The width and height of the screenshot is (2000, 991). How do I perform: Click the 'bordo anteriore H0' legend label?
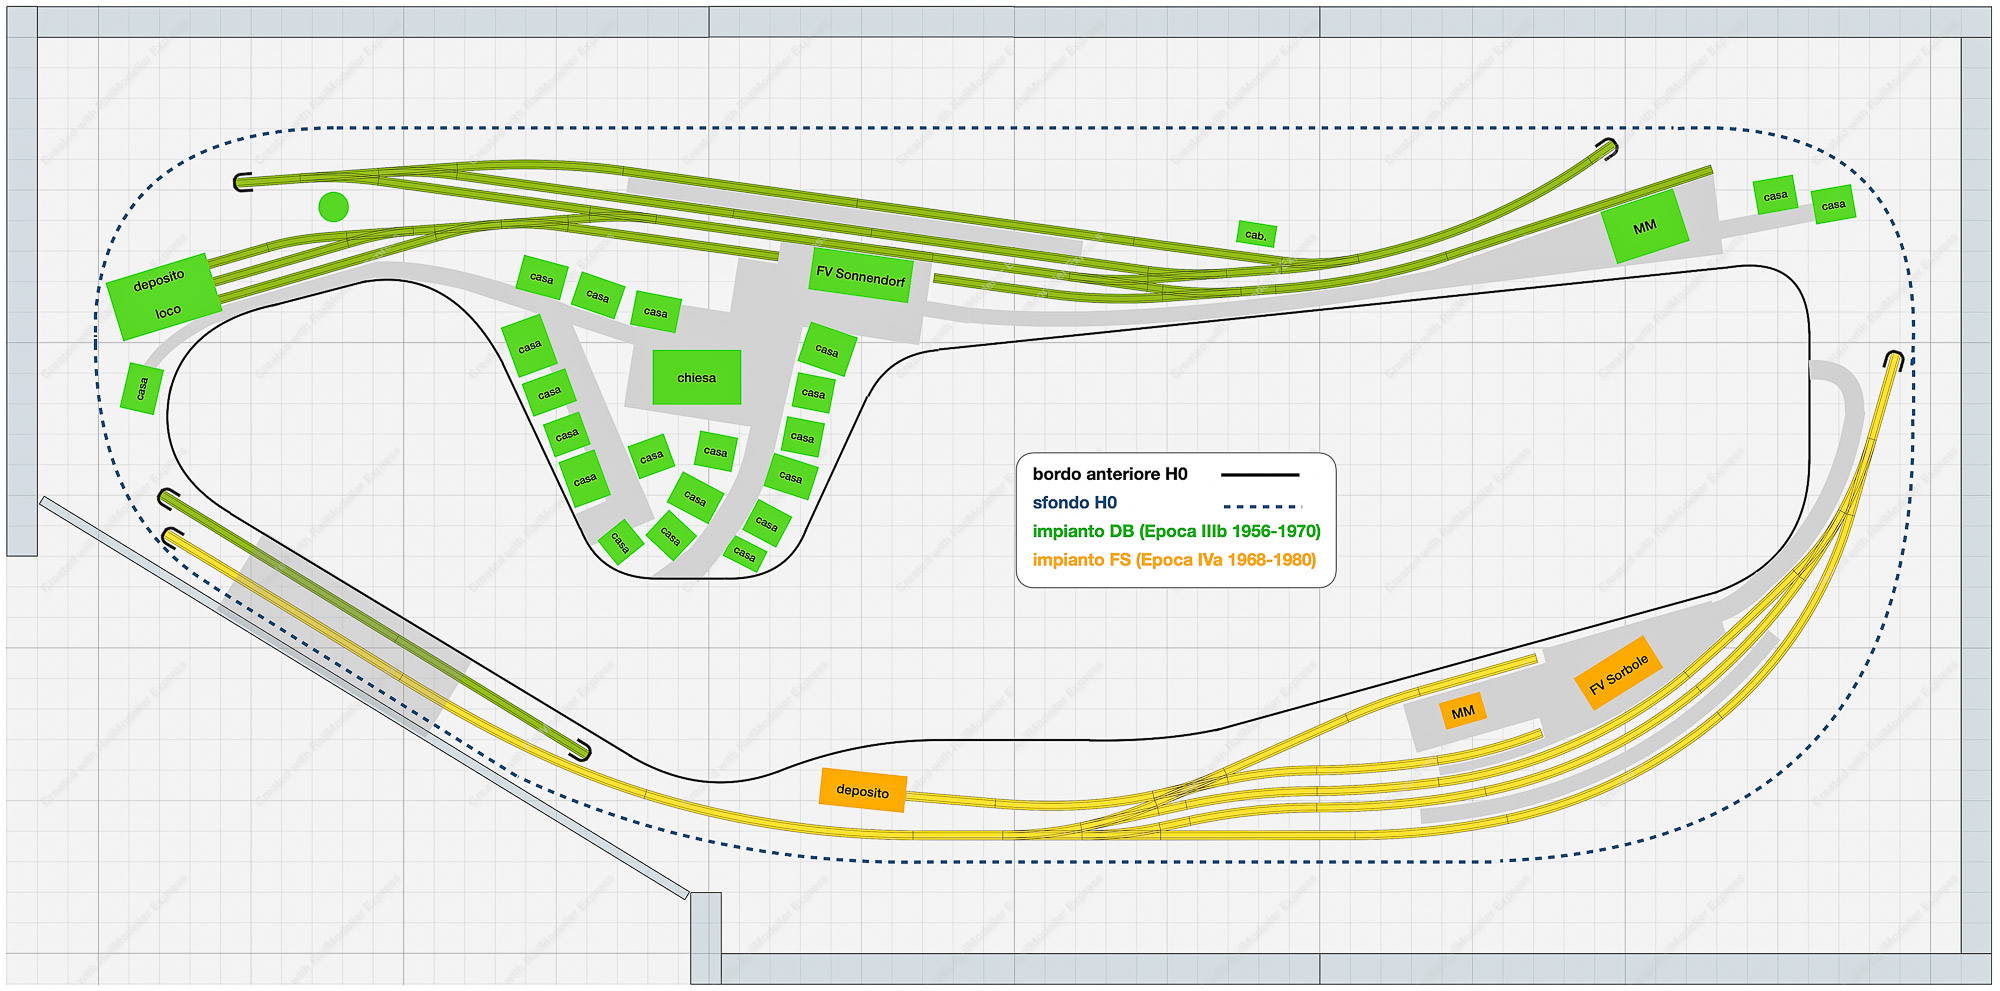tap(1109, 474)
